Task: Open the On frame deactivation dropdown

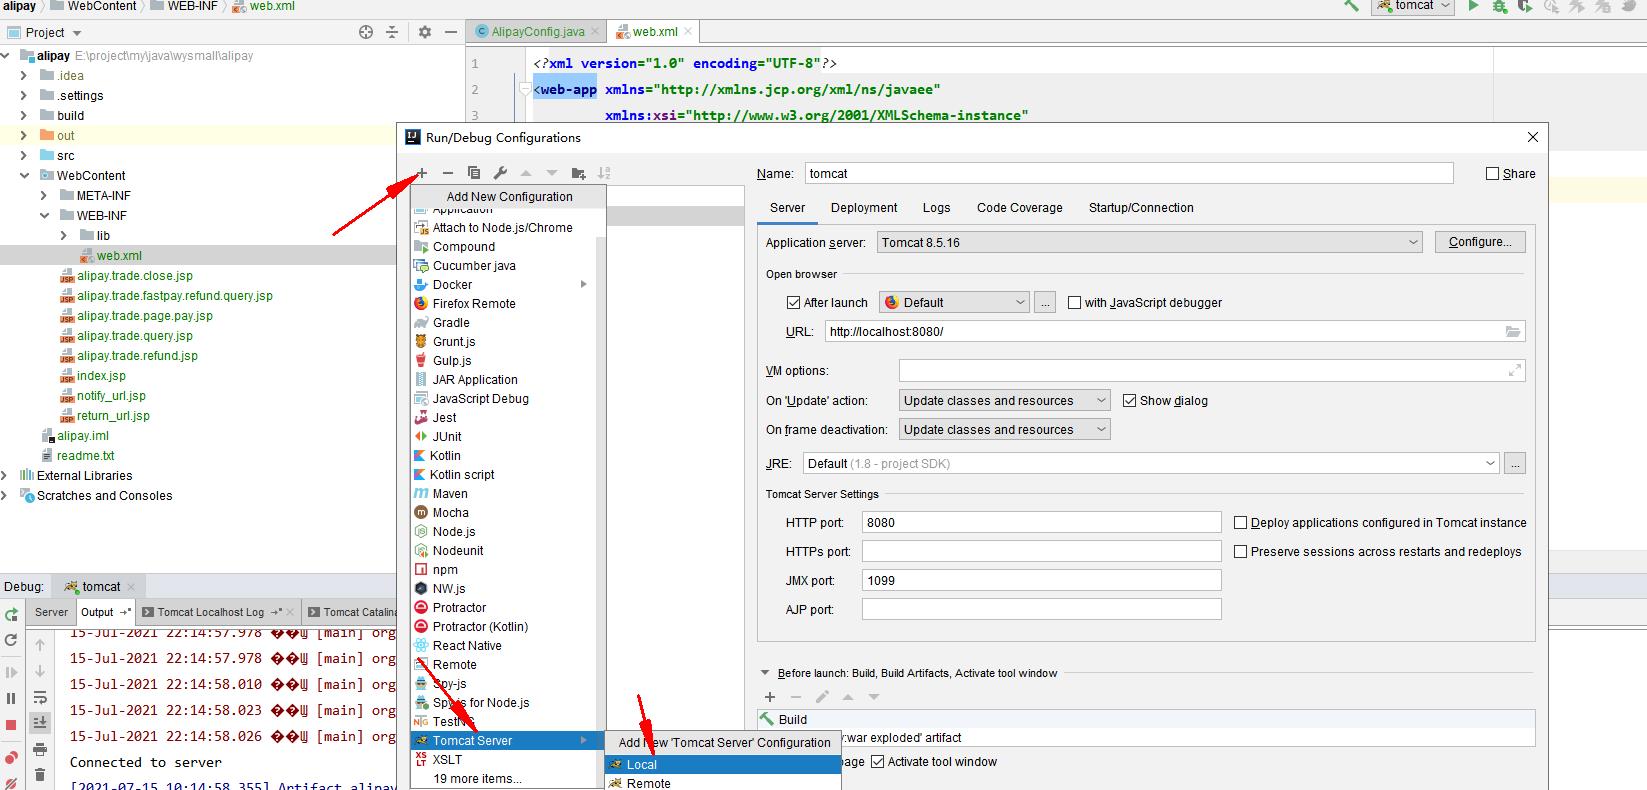Action: [x=1004, y=429]
